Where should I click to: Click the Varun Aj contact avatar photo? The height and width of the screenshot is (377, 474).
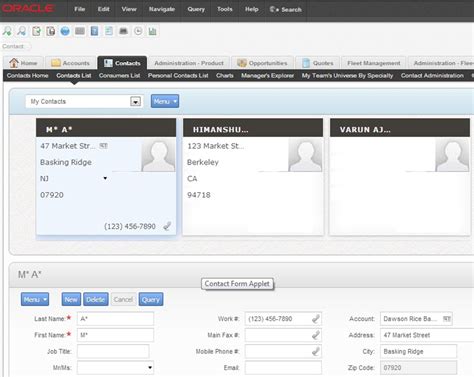click(452, 155)
